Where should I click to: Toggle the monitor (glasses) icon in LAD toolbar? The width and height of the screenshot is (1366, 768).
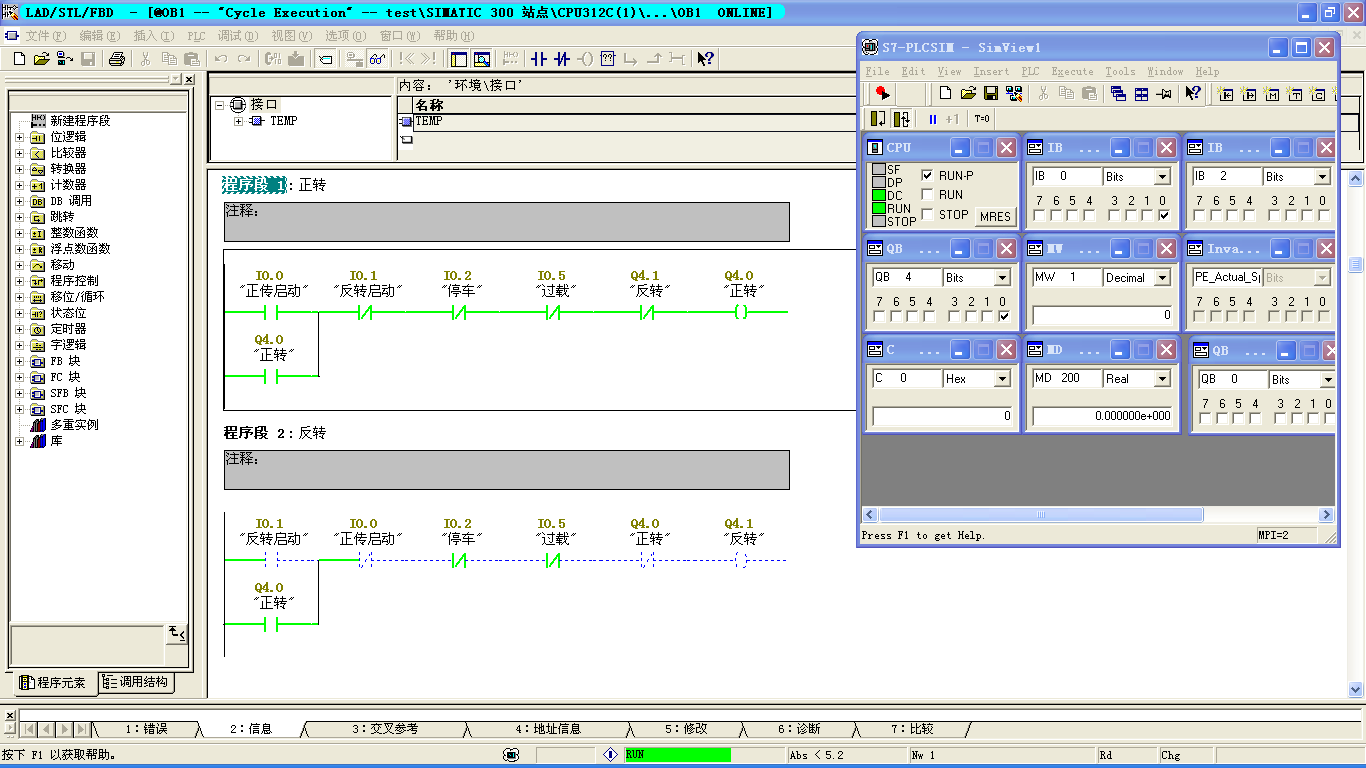pos(377,59)
